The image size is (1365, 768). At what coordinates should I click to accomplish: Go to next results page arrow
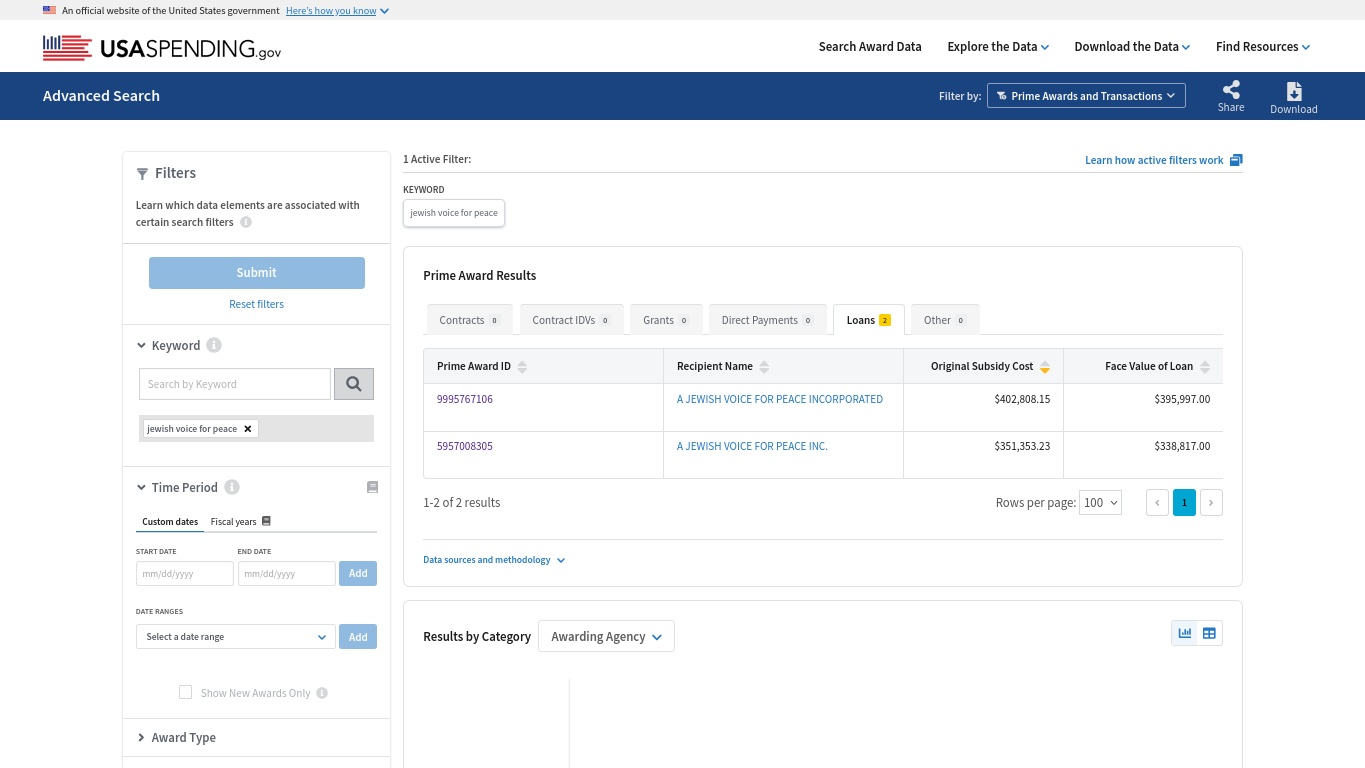(1211, 503)
